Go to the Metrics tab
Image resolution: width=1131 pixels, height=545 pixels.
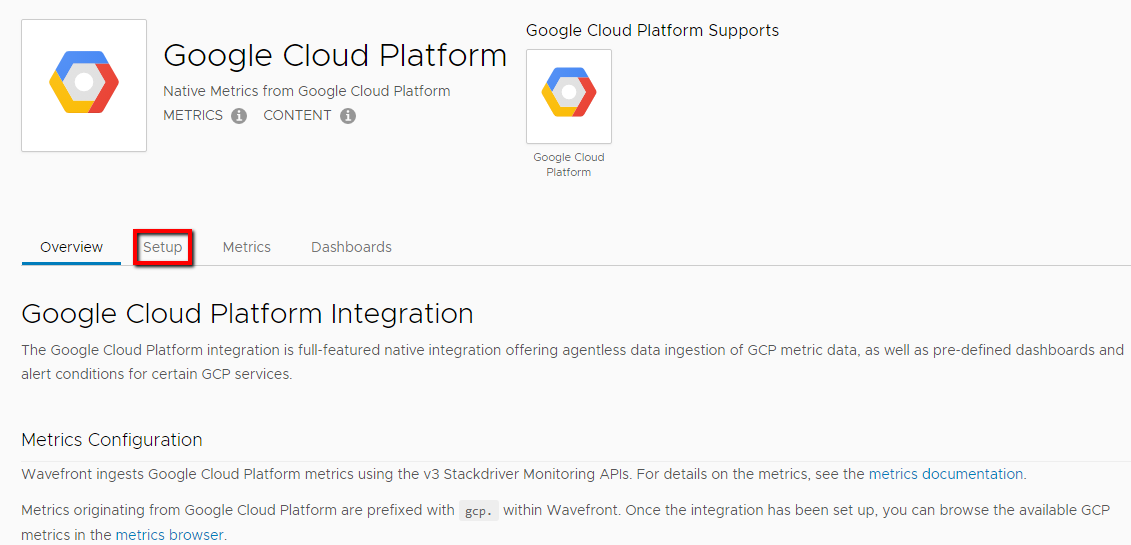[247, 247]
